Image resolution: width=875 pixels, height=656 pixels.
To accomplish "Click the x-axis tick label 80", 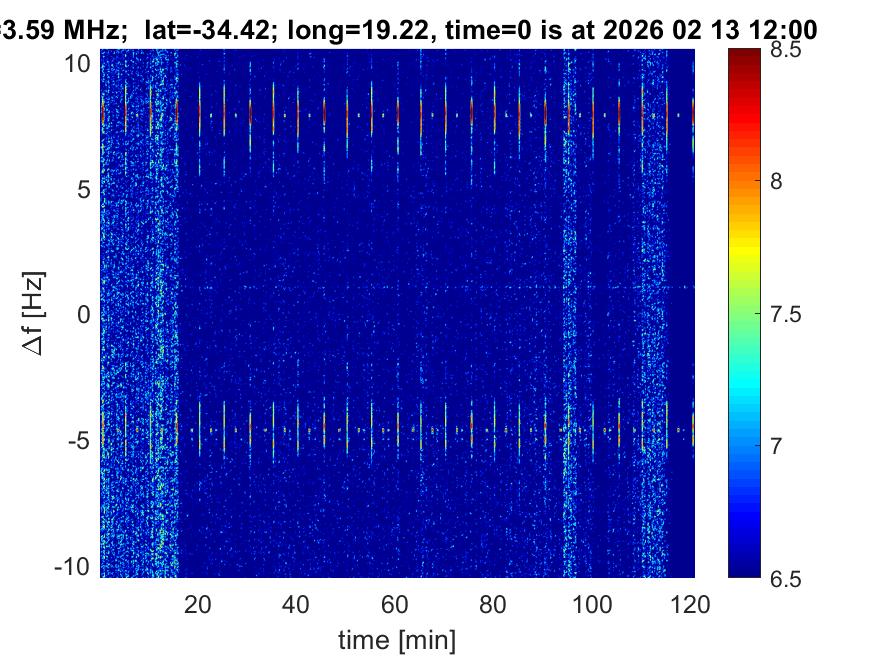I will (495, 604).
